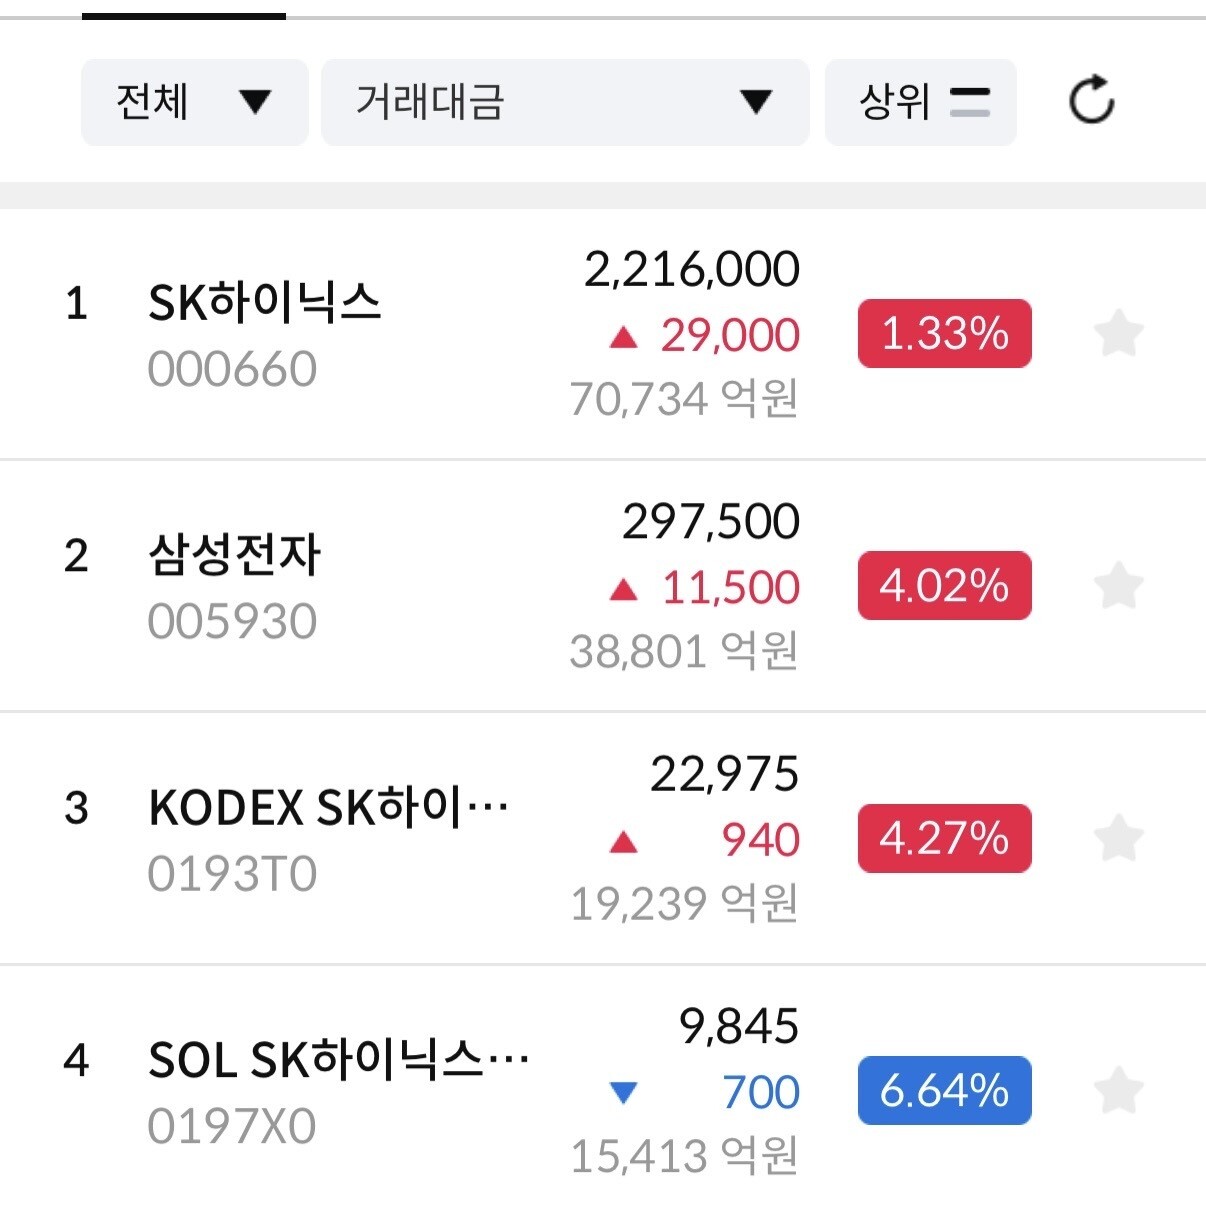Tap the red 4.27% badge

pos(945,838)
